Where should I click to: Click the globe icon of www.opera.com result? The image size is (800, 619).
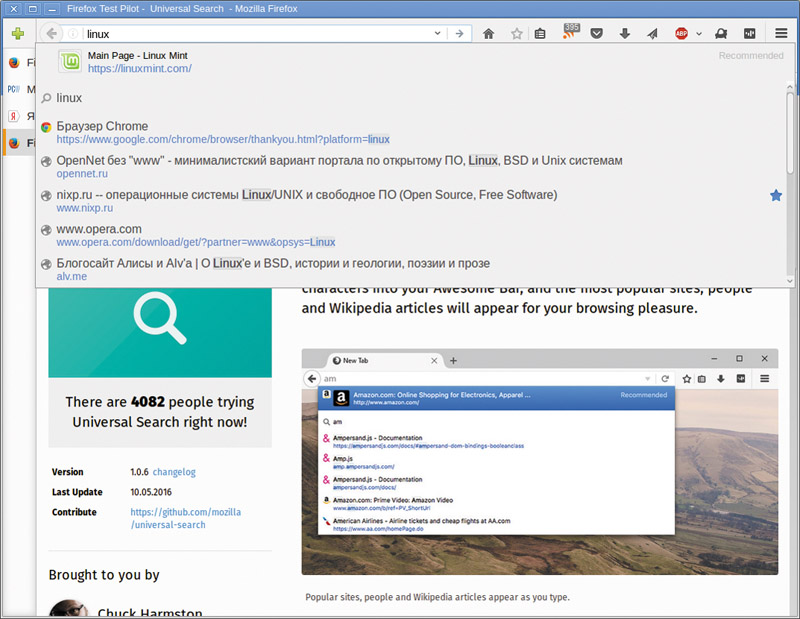[x=46, y=230]
